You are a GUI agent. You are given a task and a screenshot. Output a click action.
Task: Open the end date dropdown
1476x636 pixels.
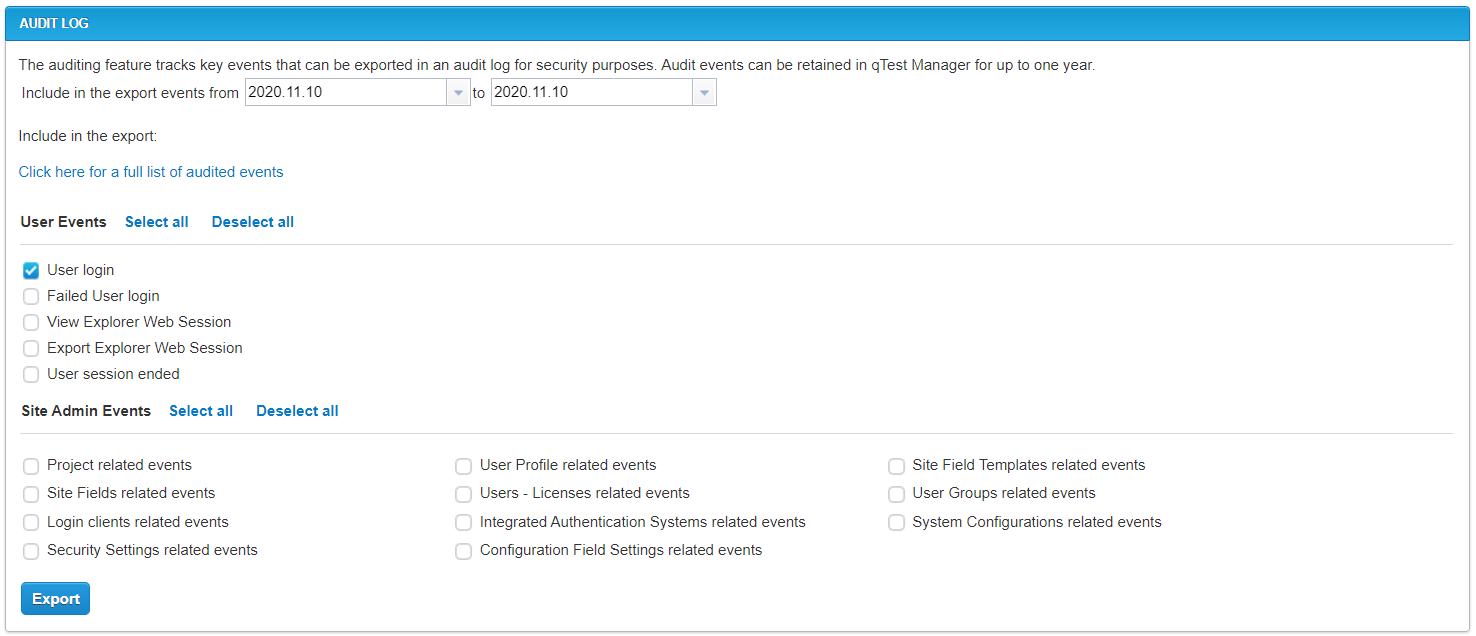(705, 92)
